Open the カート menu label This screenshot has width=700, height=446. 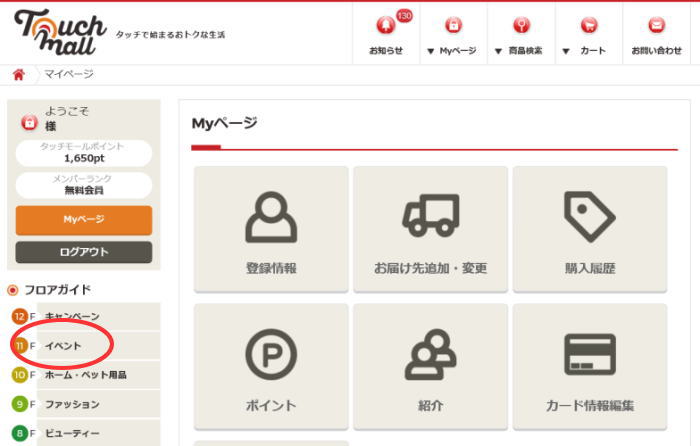click(593, 50)
